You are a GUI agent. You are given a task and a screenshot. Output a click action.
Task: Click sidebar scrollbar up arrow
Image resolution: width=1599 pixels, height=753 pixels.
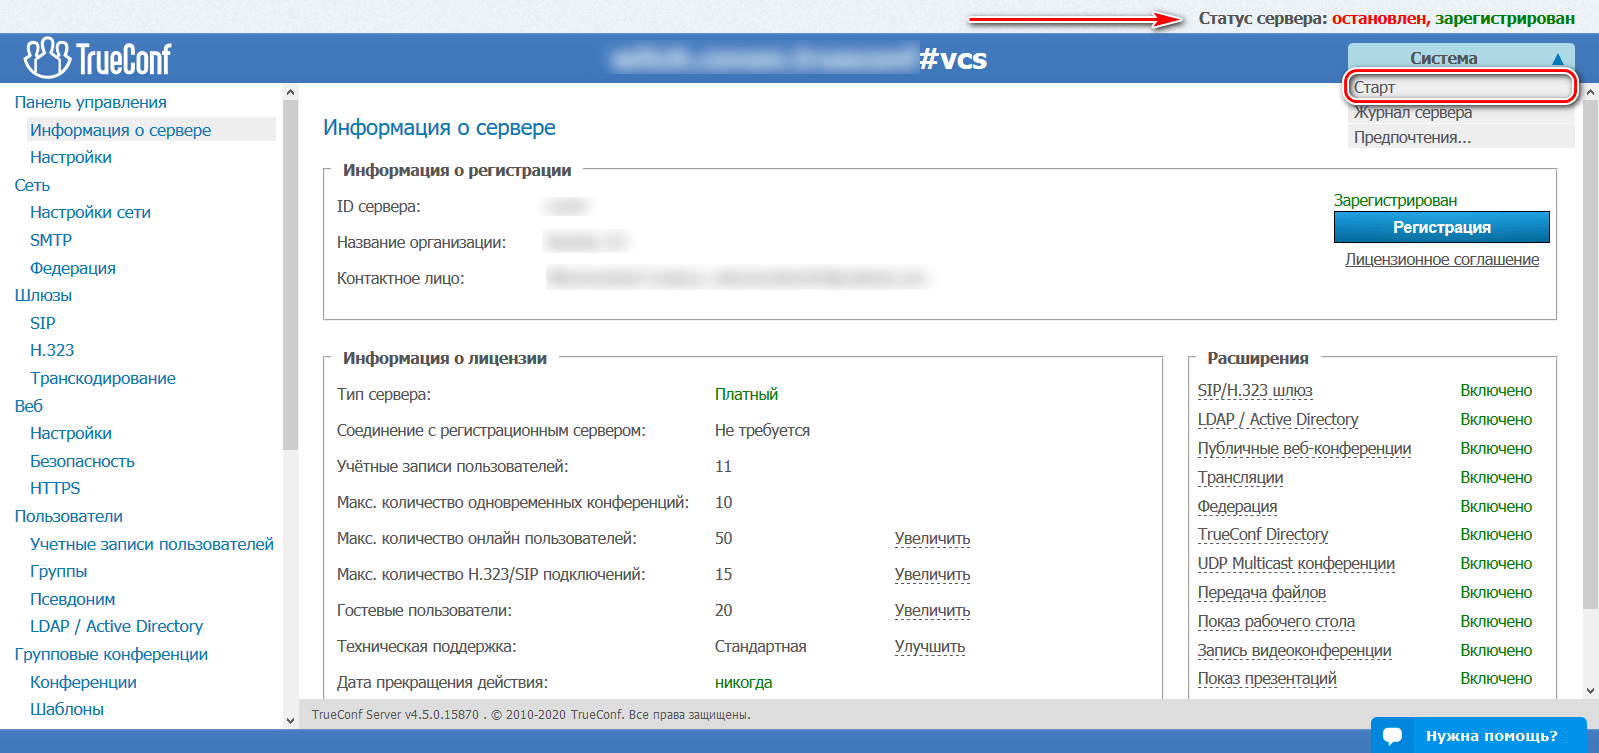(x=290, y=92)
